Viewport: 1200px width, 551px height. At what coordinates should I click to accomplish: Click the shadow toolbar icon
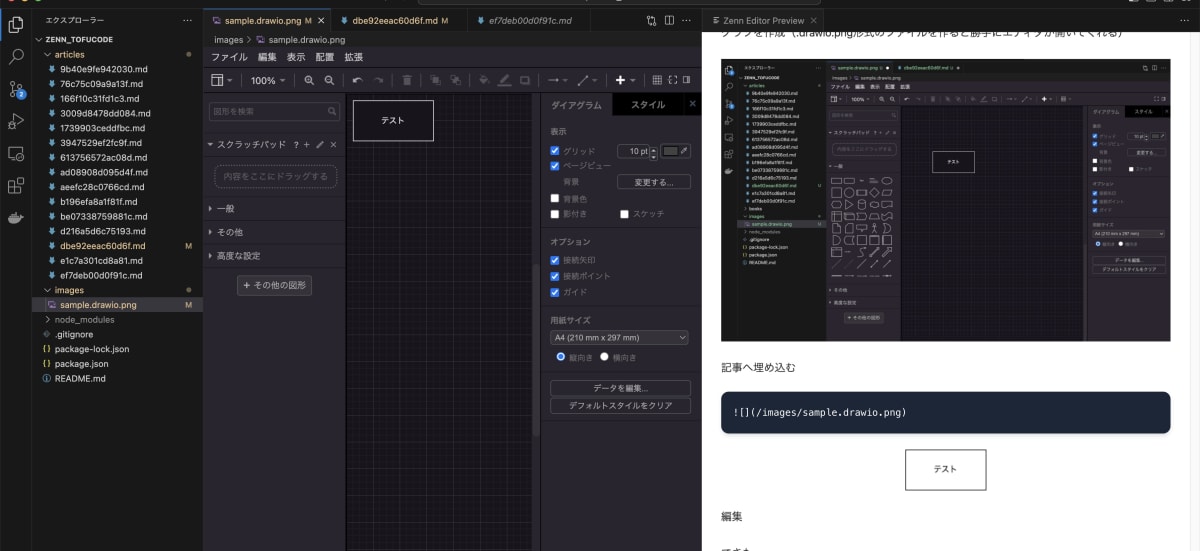(525, 80)
